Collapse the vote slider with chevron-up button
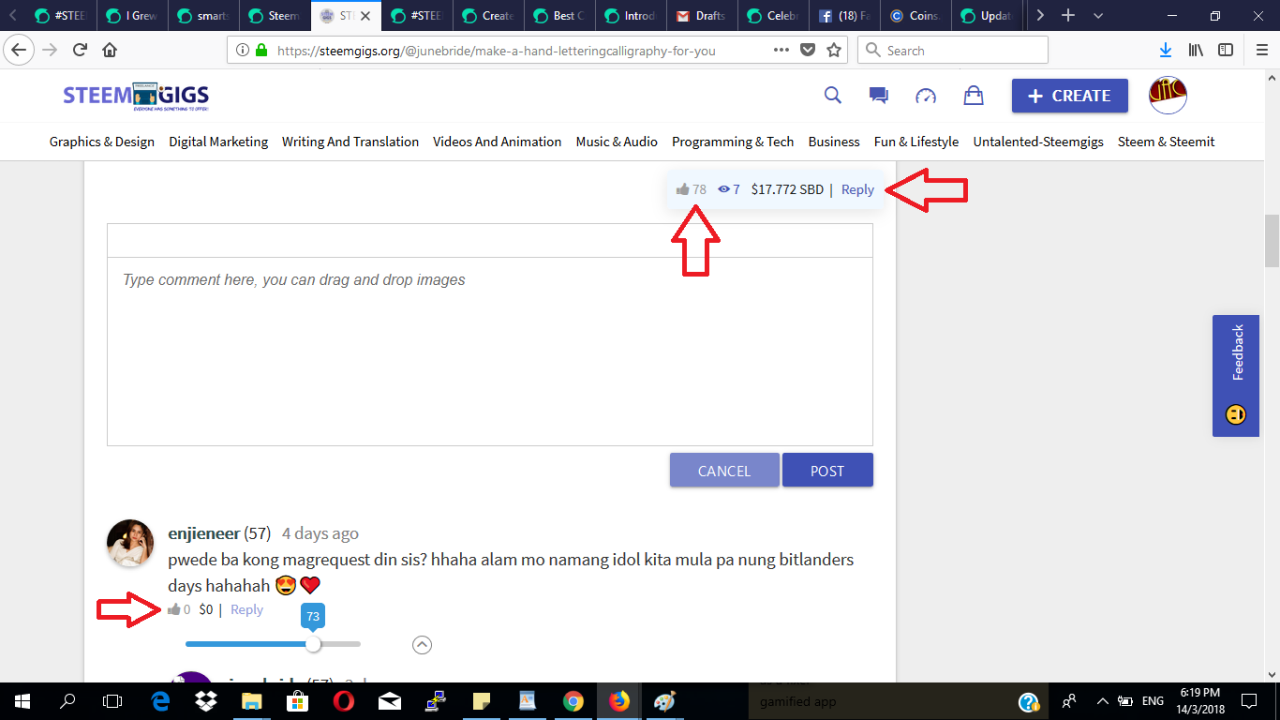The width and height of the screenshot is (1280, 720). pos(422,645)
